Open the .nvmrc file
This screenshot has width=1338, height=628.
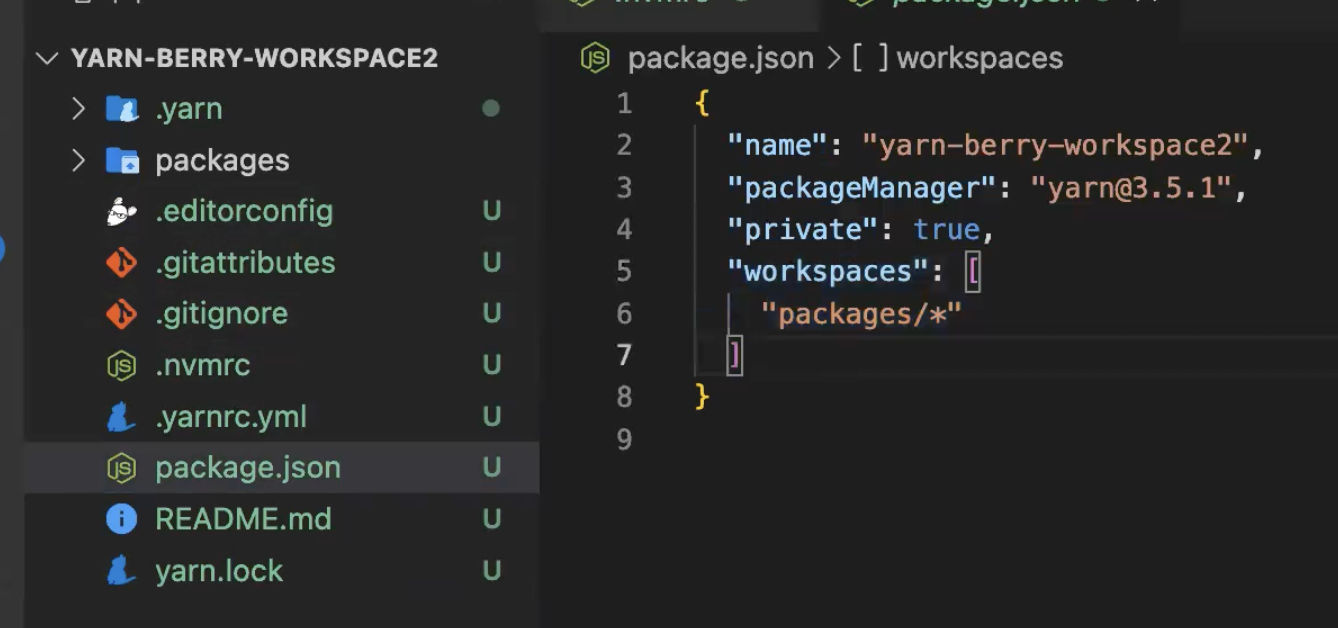point(203,366)
